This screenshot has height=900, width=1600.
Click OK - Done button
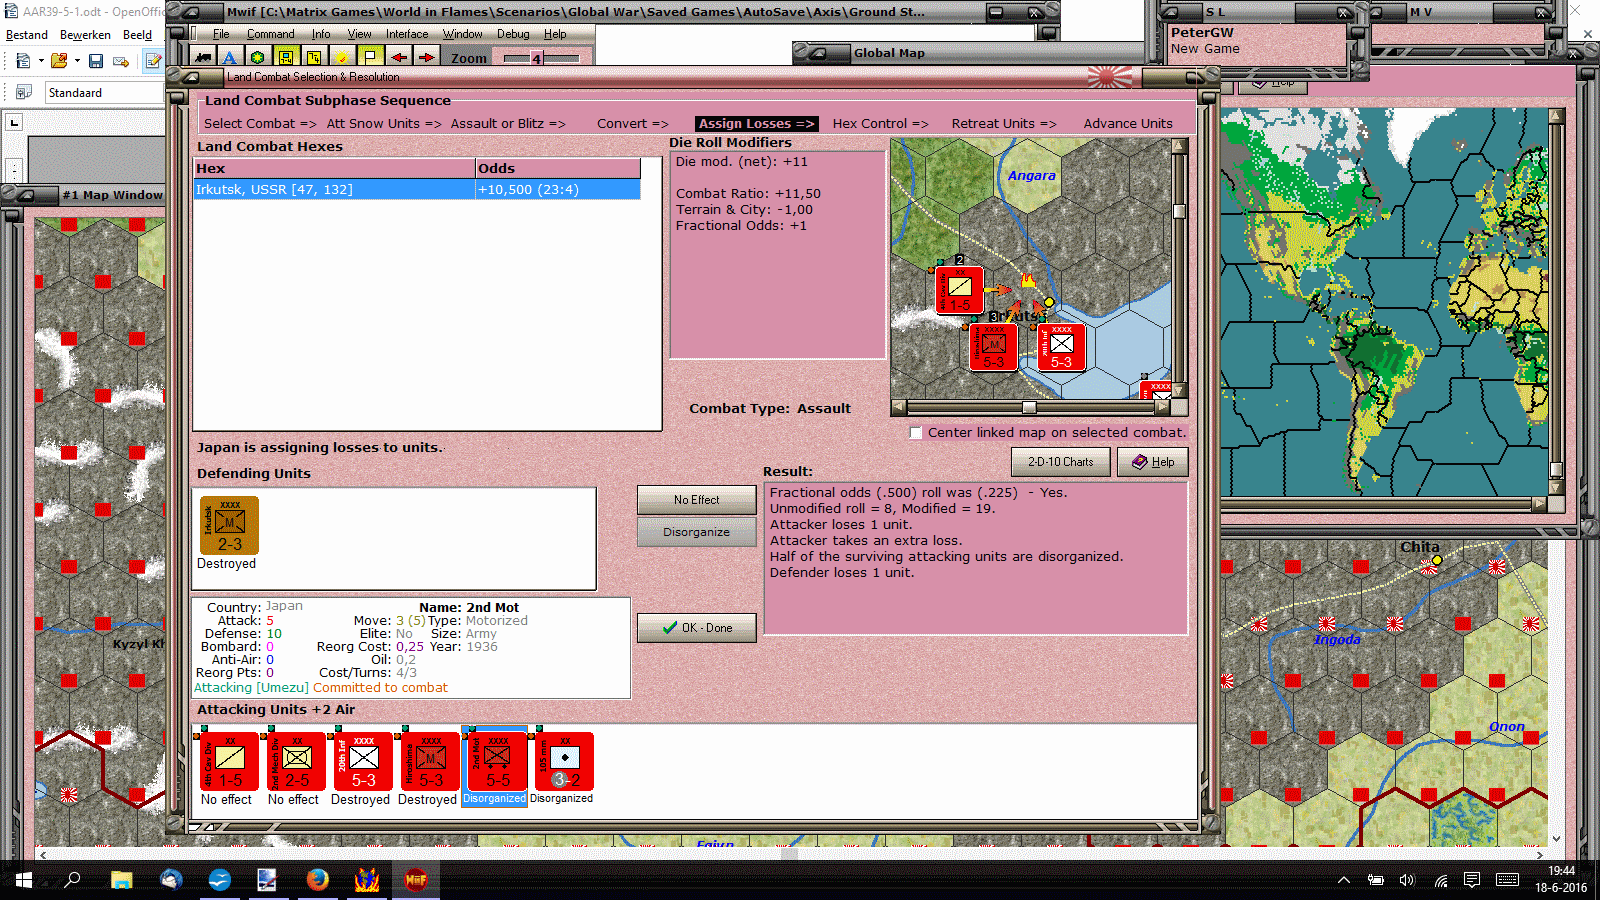(696, 628)
